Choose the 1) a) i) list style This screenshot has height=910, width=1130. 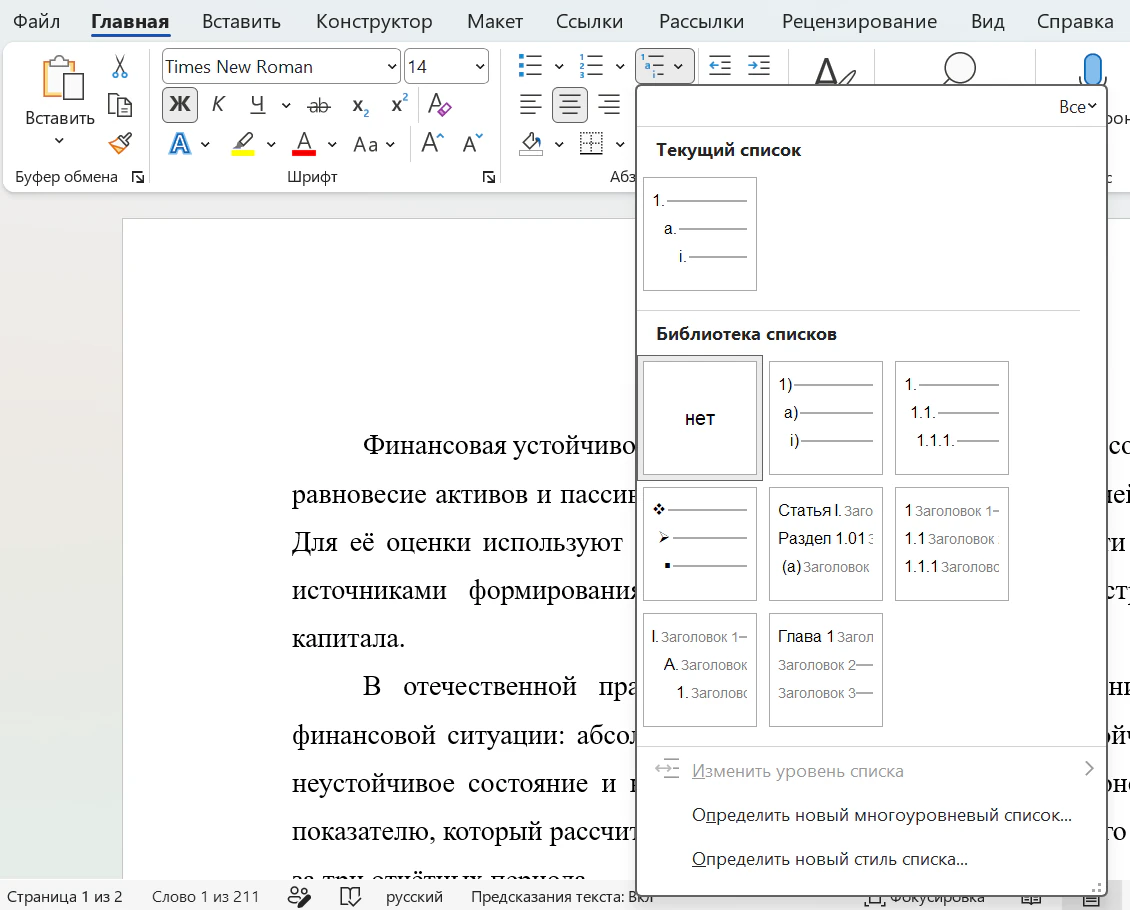click(x=826, y=418)
